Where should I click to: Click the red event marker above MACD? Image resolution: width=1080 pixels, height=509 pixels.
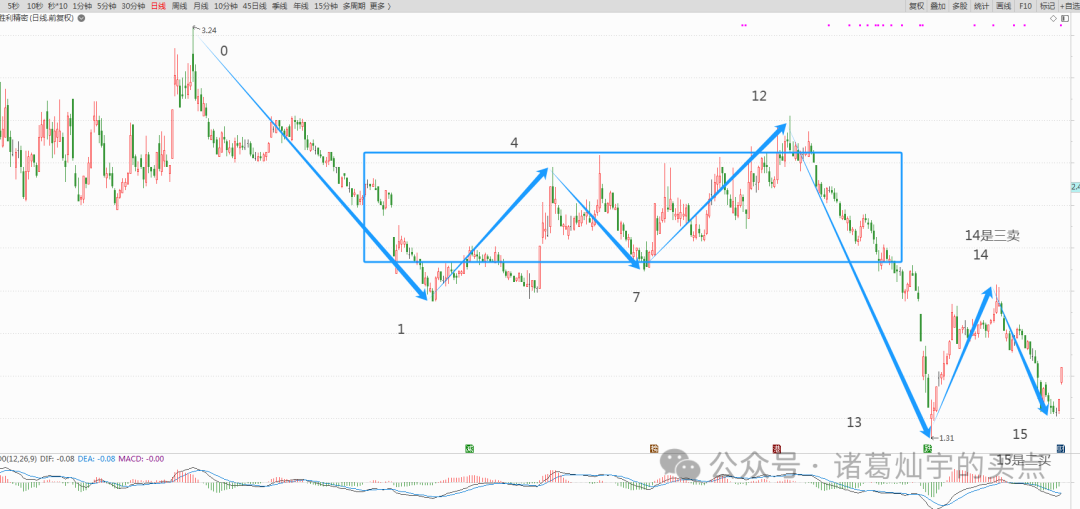[777, 449]
